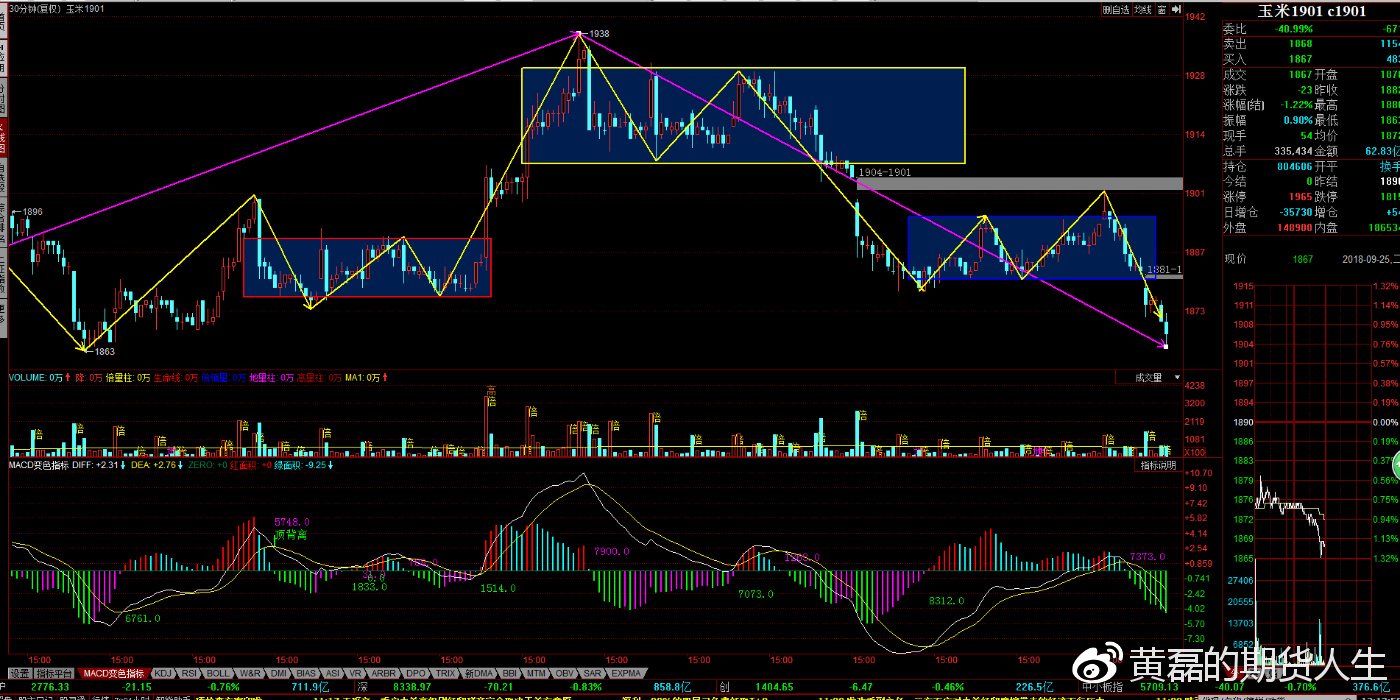The width and height of the screenshot is (1400, 700).
Task: Open the VR indicator tab
Action: click(x=357, y=674)
